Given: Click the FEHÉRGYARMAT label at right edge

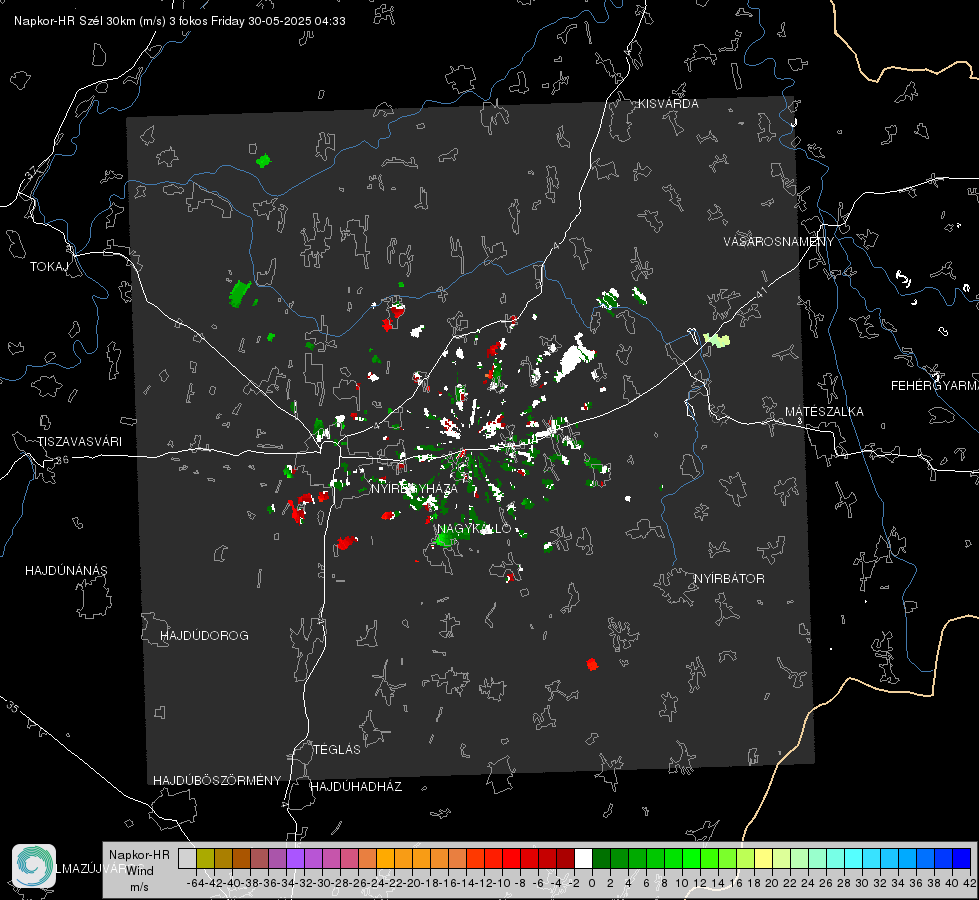Looking at the screenshot, I should 934,386.
